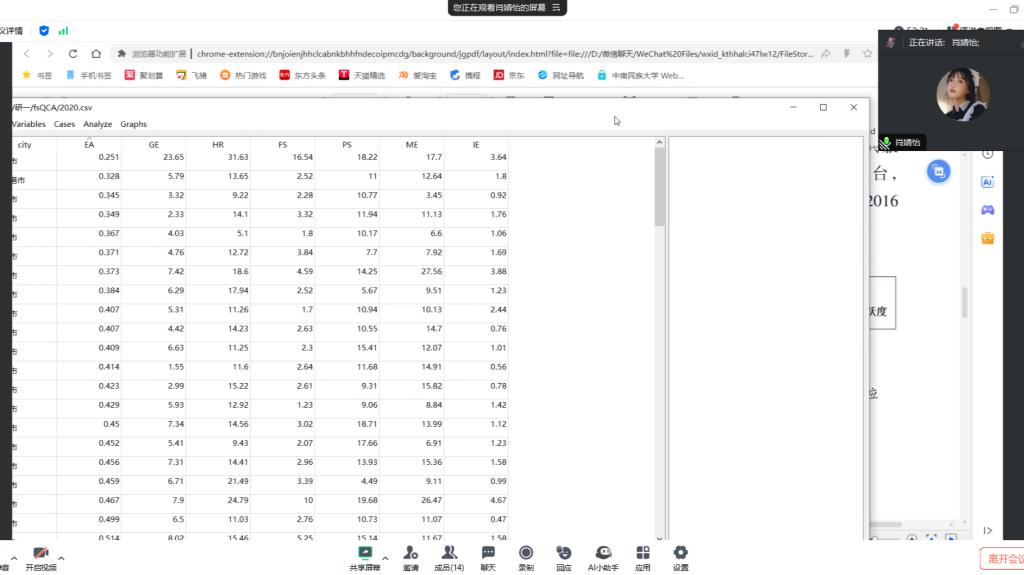Open the 聊天 chat panel
This screenshot has width=1024, height=575.
[488, 559]
